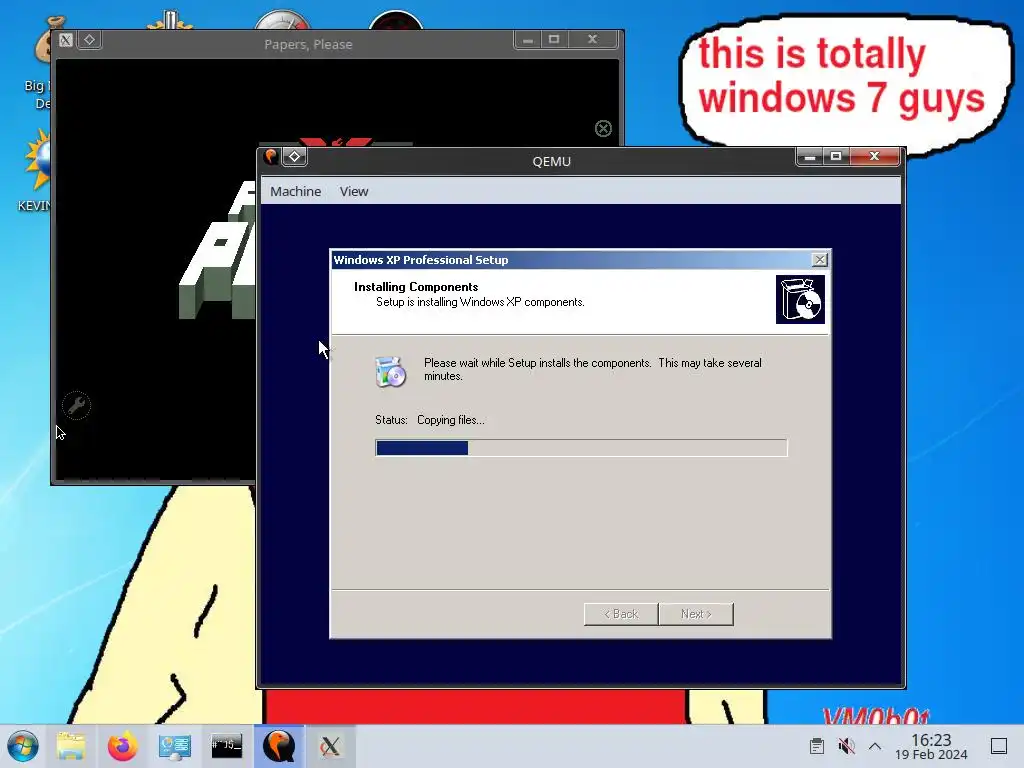Toggle the keep-above diamond button in the QEMU titlebar
This screenshot has width=1024, height=768.
tap(295, 157)
